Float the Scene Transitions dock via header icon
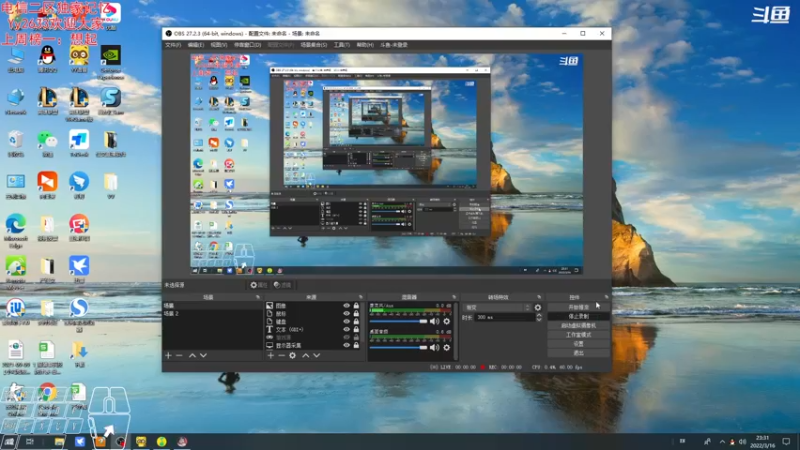This screenshot has width=800, height=450. click(x=539, y=297)
